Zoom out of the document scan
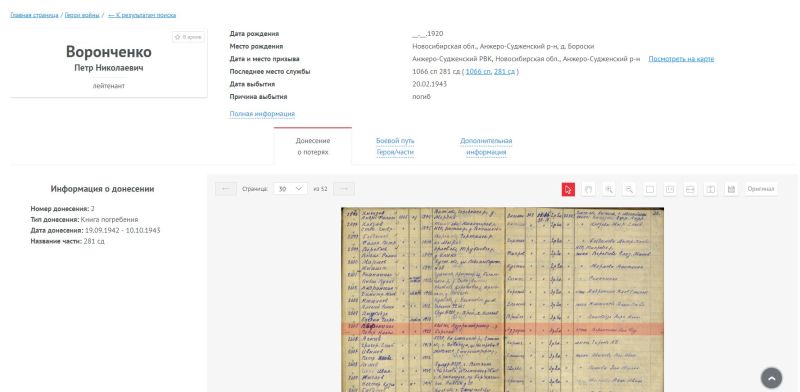The height and width of the screenshot is (392, 800). click(x=629, y=189)
